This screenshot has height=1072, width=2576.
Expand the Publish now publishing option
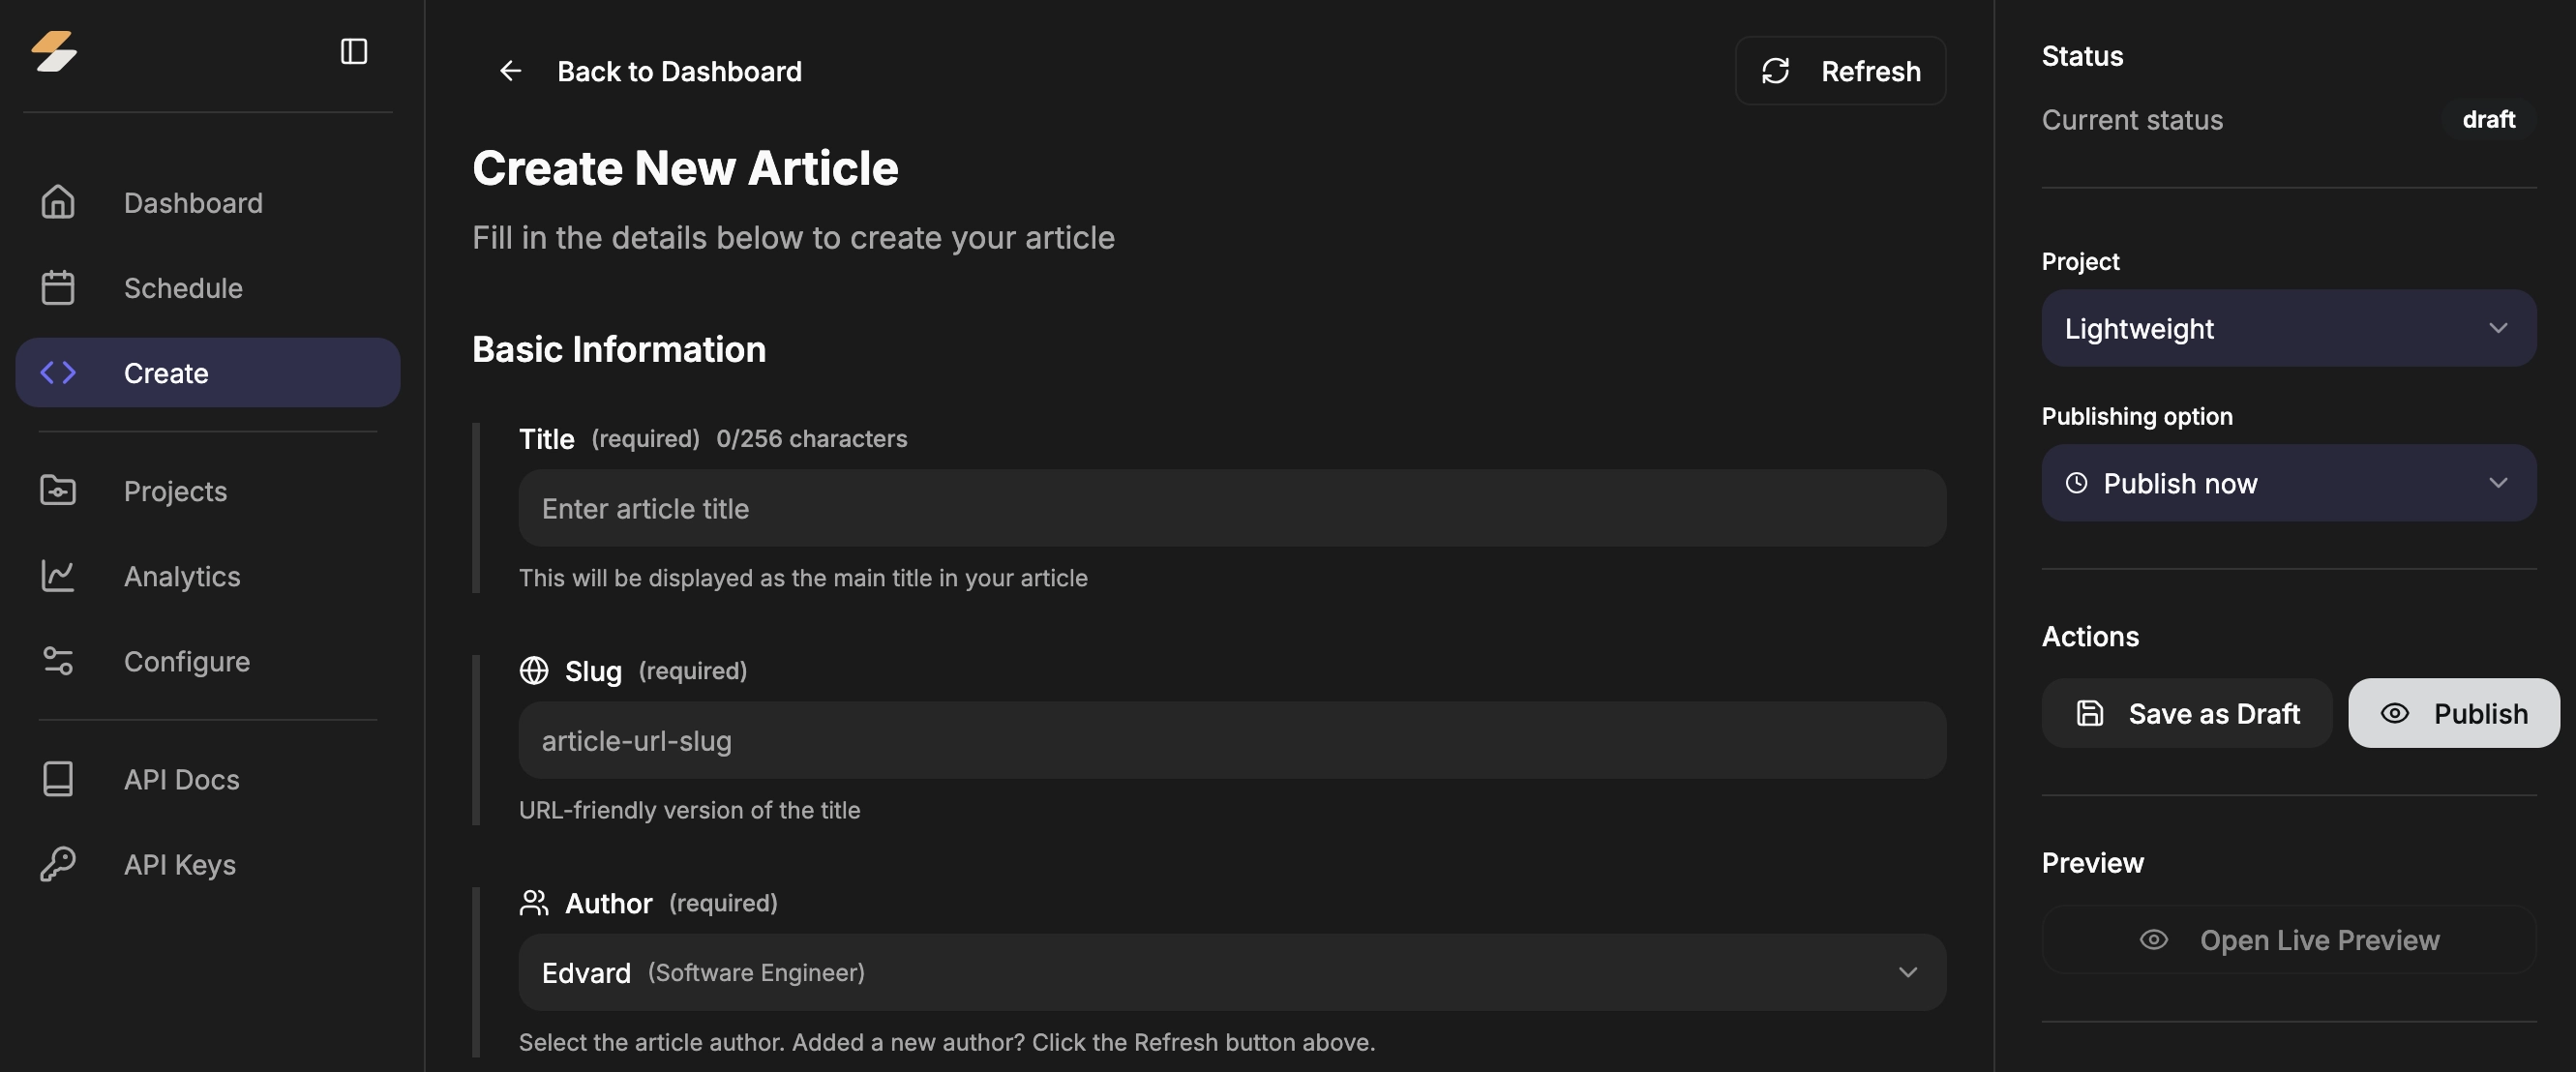point(2288,483)
